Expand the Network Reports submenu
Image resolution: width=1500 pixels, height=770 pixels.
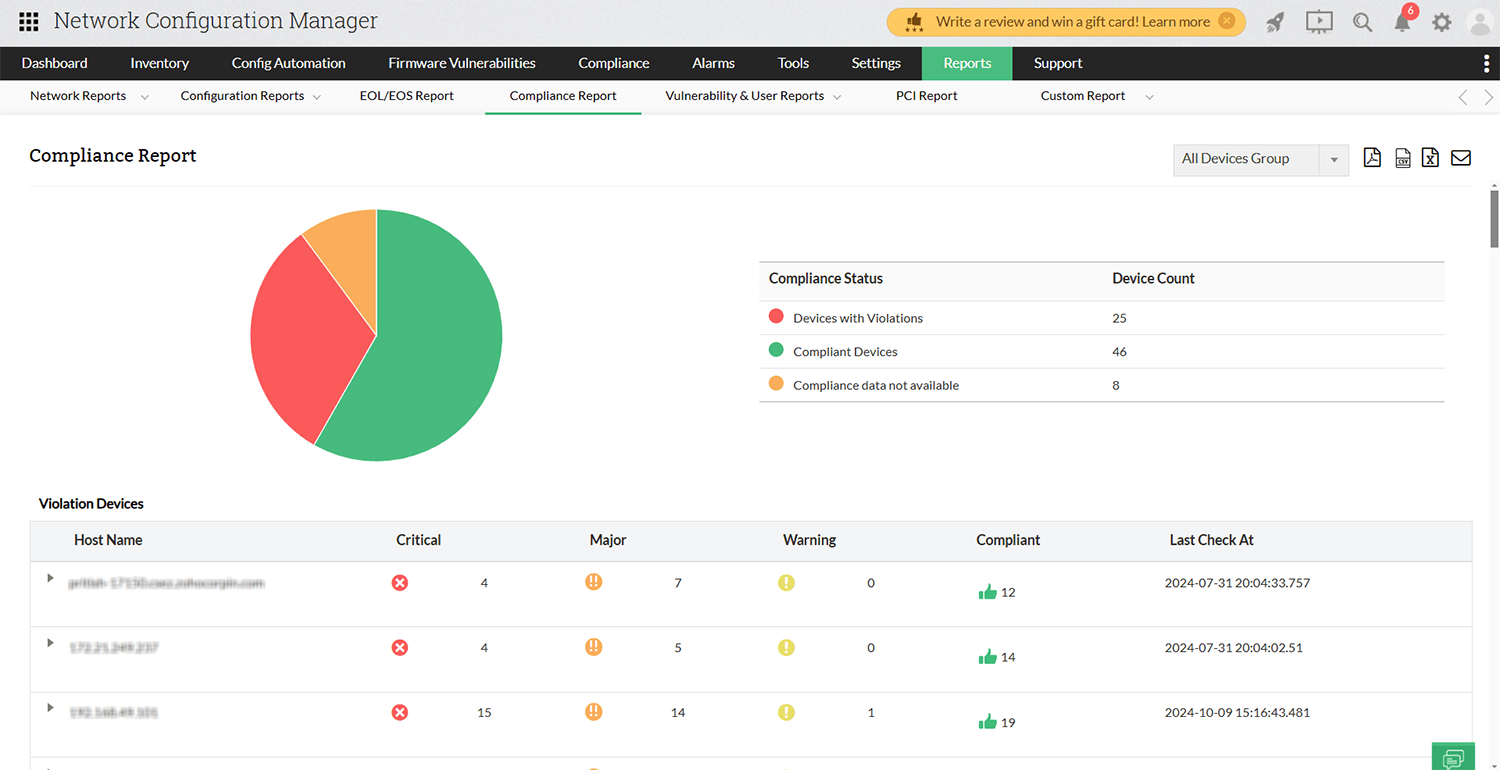click(x=144, y=96)
